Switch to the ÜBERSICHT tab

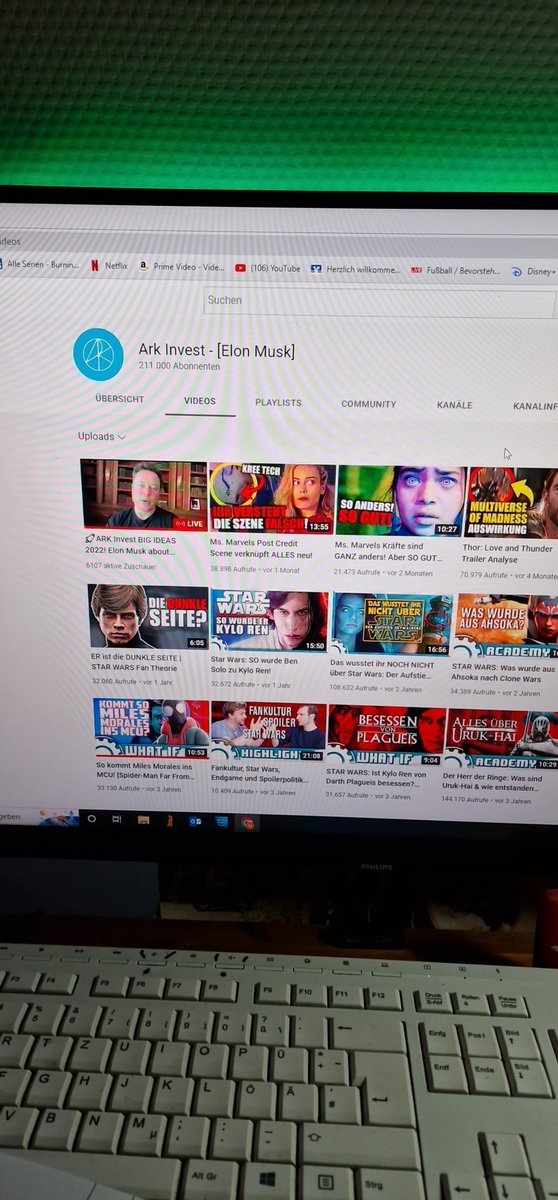click(x=119, y=399)
